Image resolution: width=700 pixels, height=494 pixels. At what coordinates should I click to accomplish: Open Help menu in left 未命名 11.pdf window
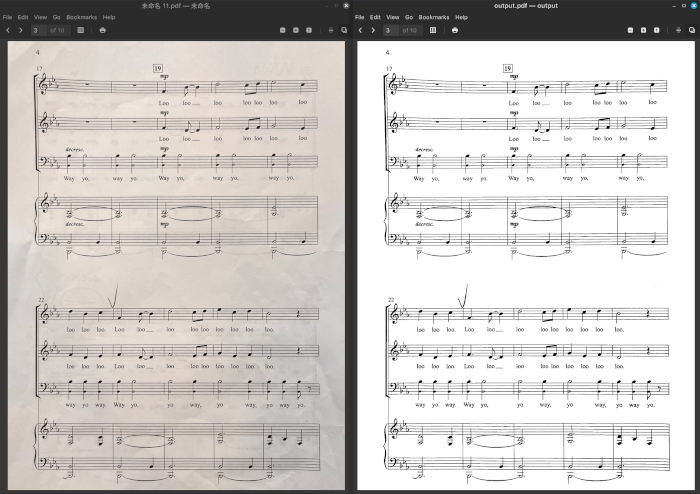pyautogui.click(x=109, y=17)
